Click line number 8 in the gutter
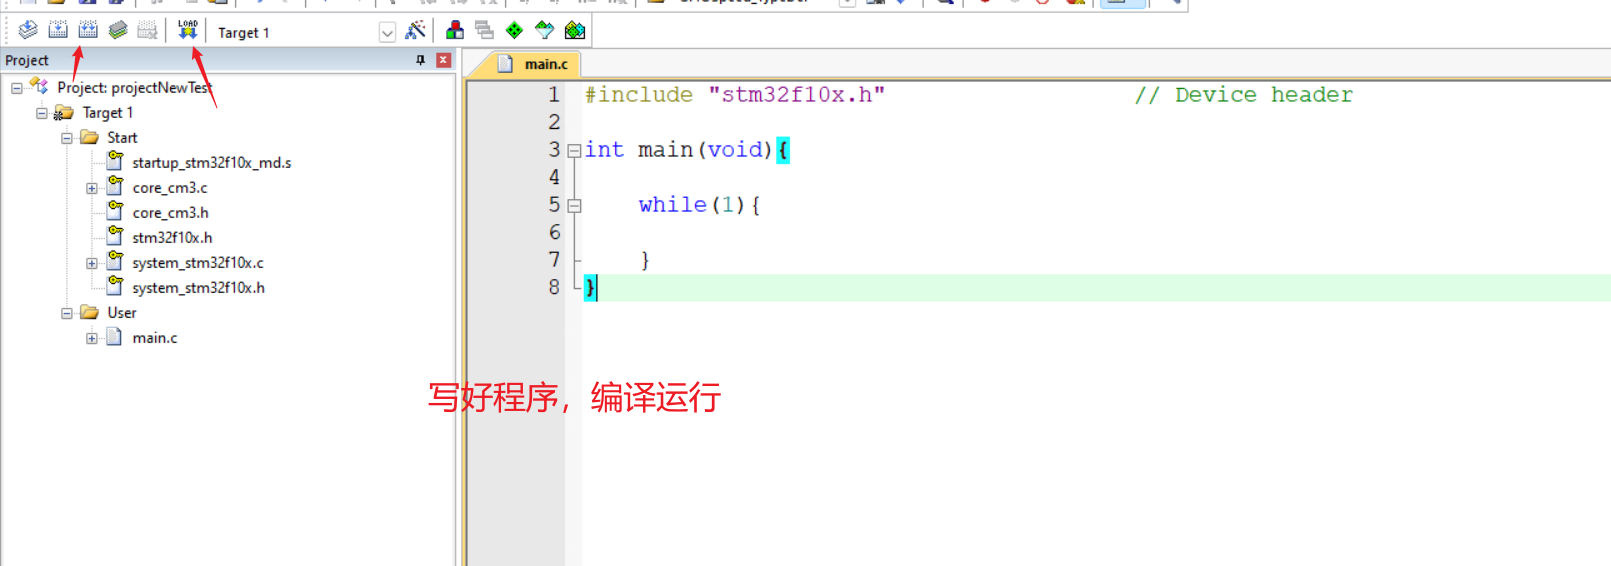Image resolution: width=1611 pixels, height=566 pixels. pos(554,288)
